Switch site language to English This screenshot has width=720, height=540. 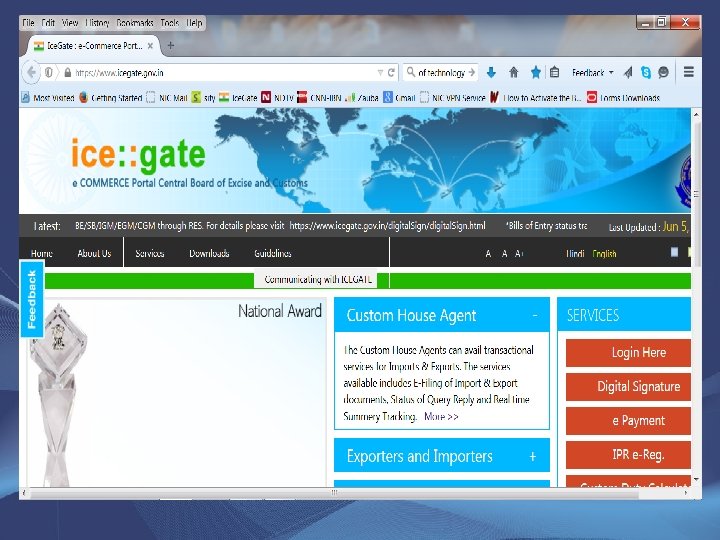pos(604,253)
